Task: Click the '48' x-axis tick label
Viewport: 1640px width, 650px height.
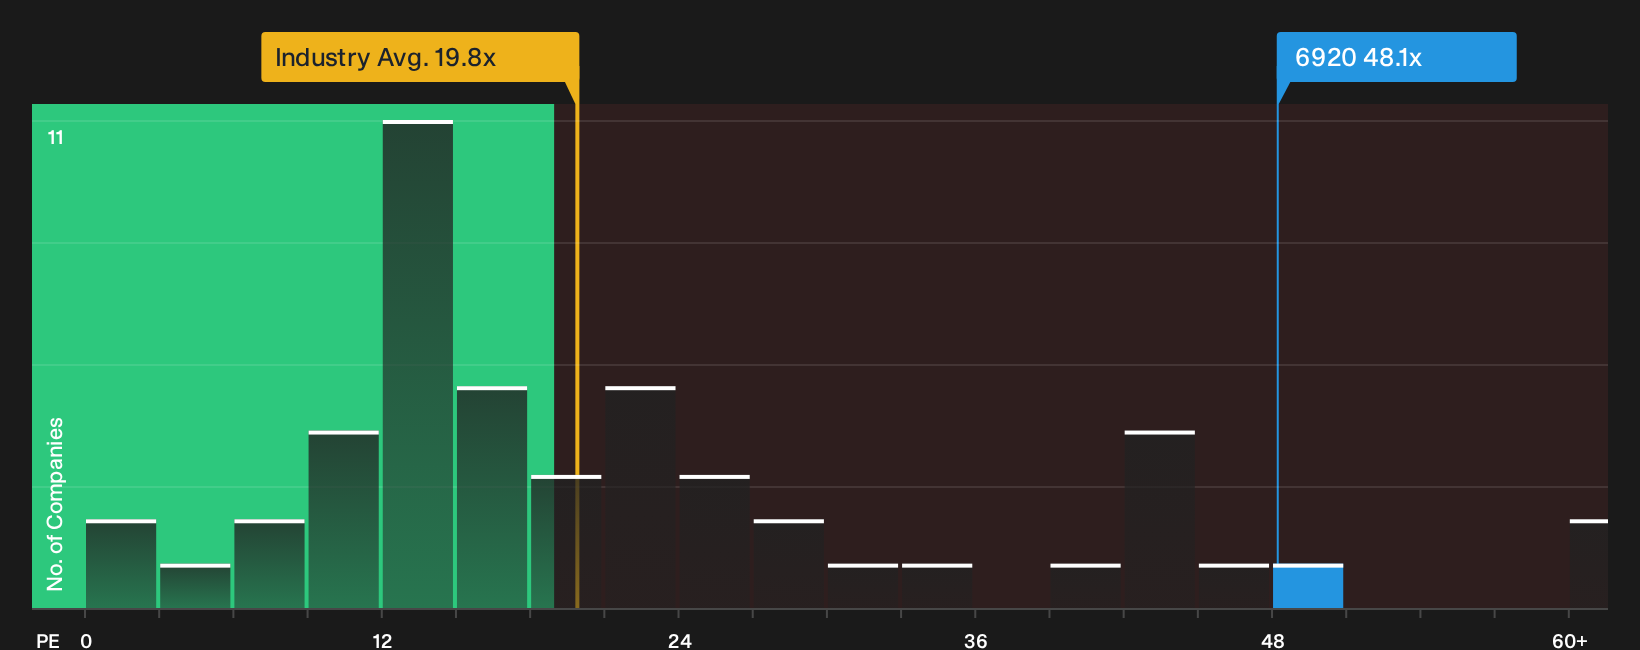Action: [1273, 640]
